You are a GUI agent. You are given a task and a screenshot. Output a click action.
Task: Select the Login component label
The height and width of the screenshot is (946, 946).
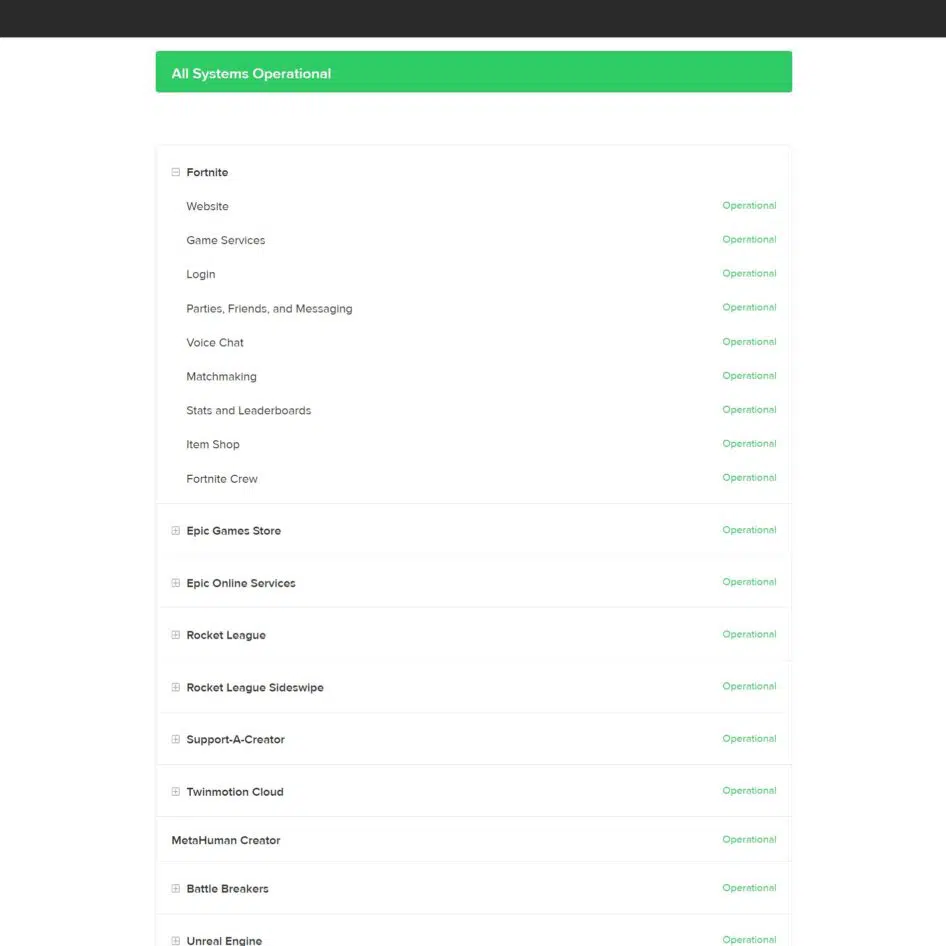coord(201,275)
